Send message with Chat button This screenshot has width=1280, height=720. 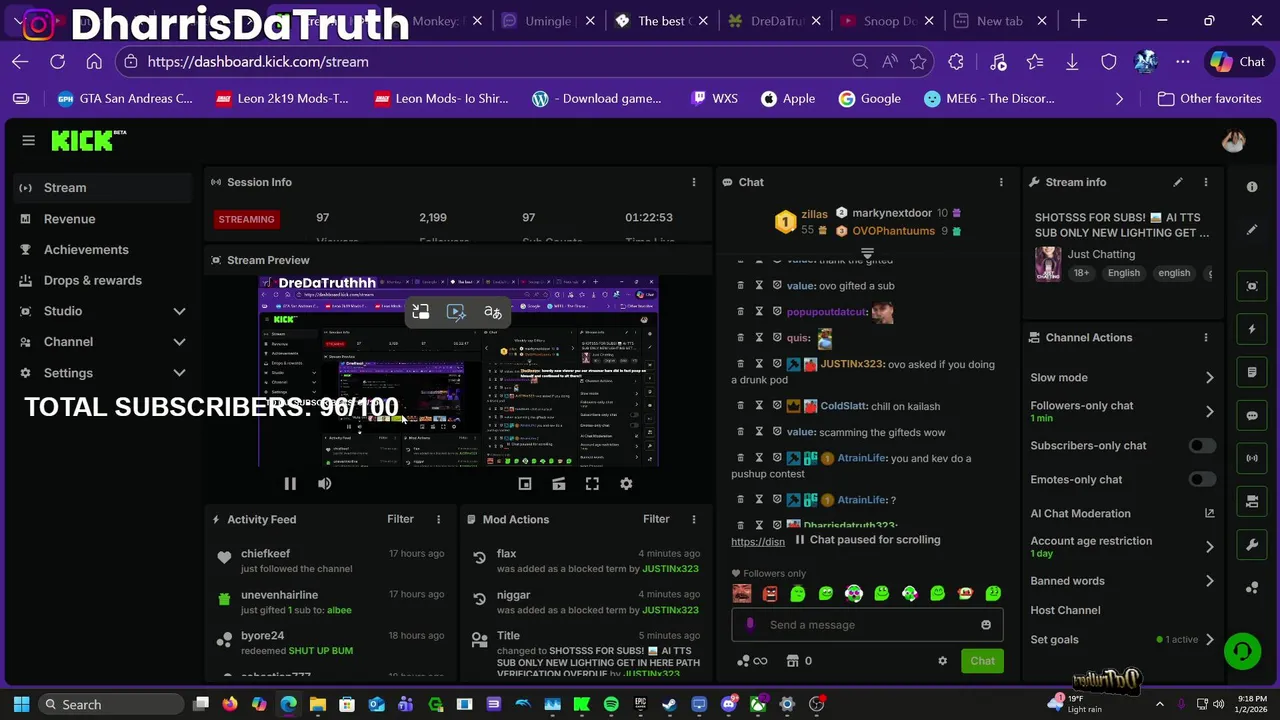982,661
